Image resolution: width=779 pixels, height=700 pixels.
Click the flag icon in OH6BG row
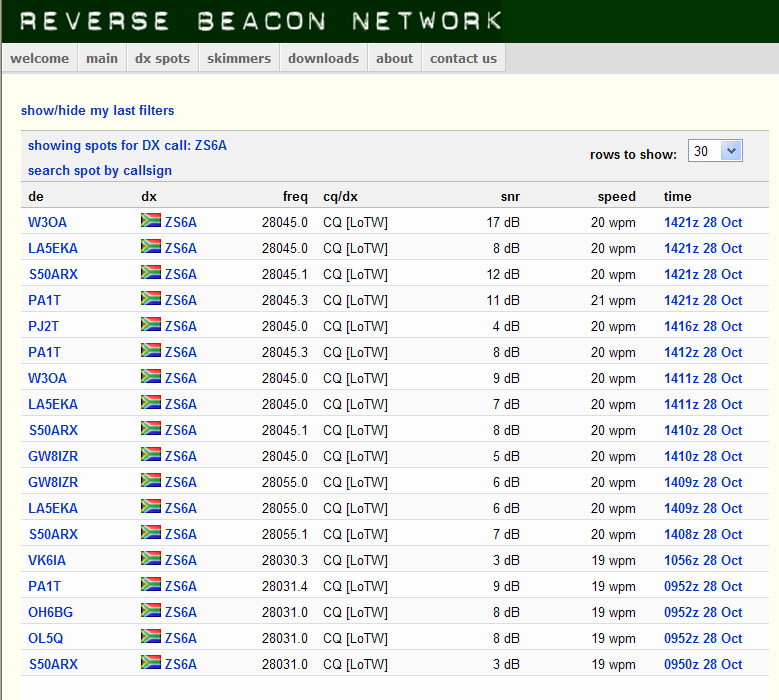(151, 610)
